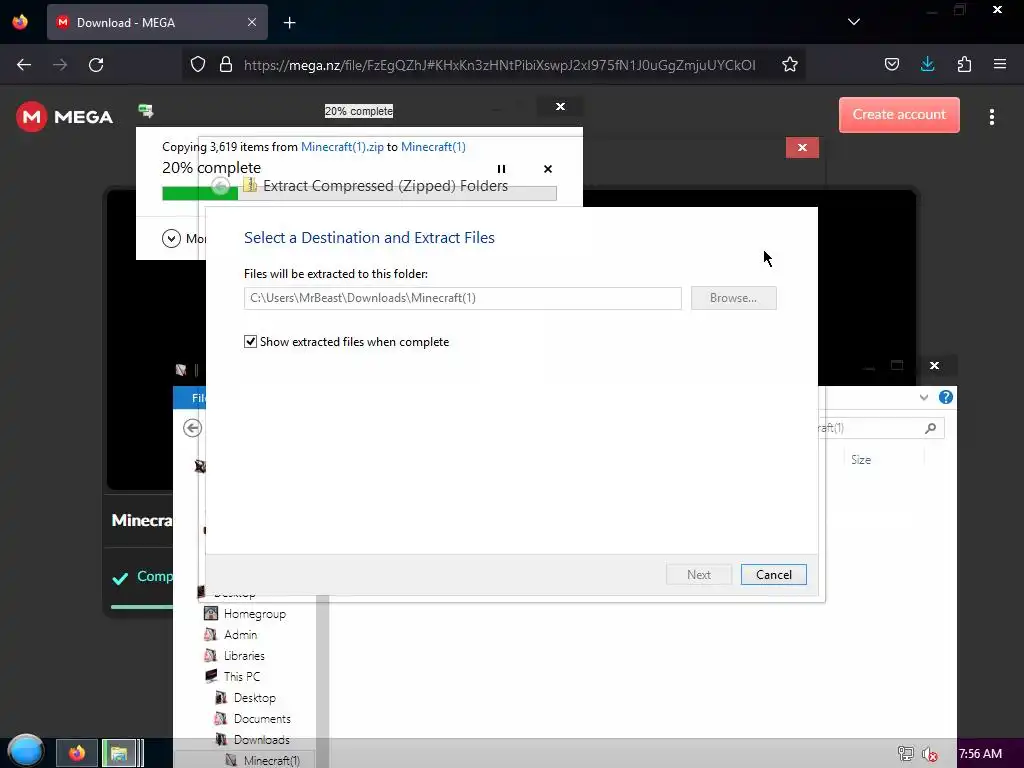Maximize the File Explorer window

coord(897,365)
